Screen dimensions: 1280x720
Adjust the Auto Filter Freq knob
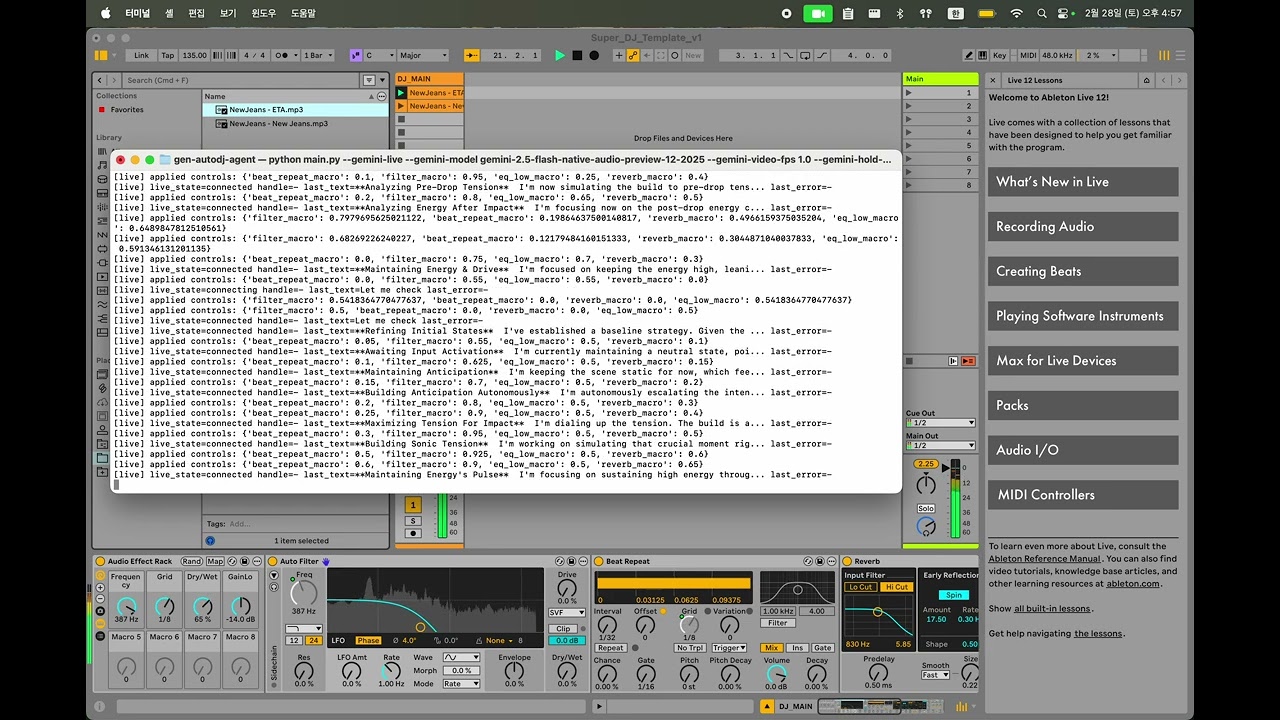[304, 592]
